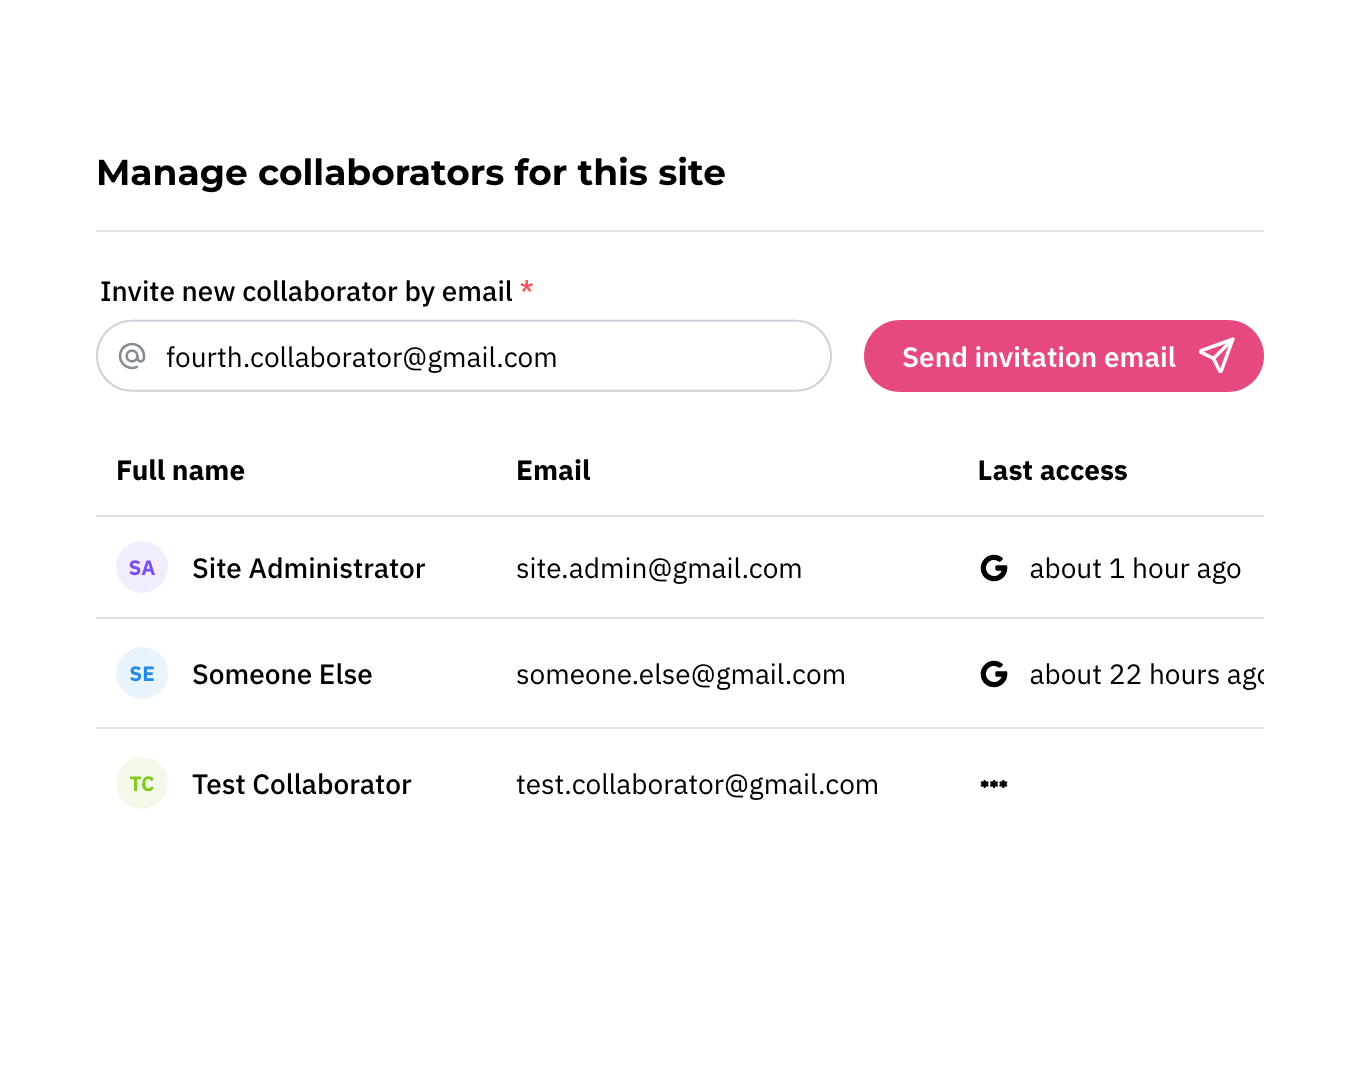Click Google icon in Site Administrator row
This screenshot has width=1360, height=1080.
pos(994,568)
